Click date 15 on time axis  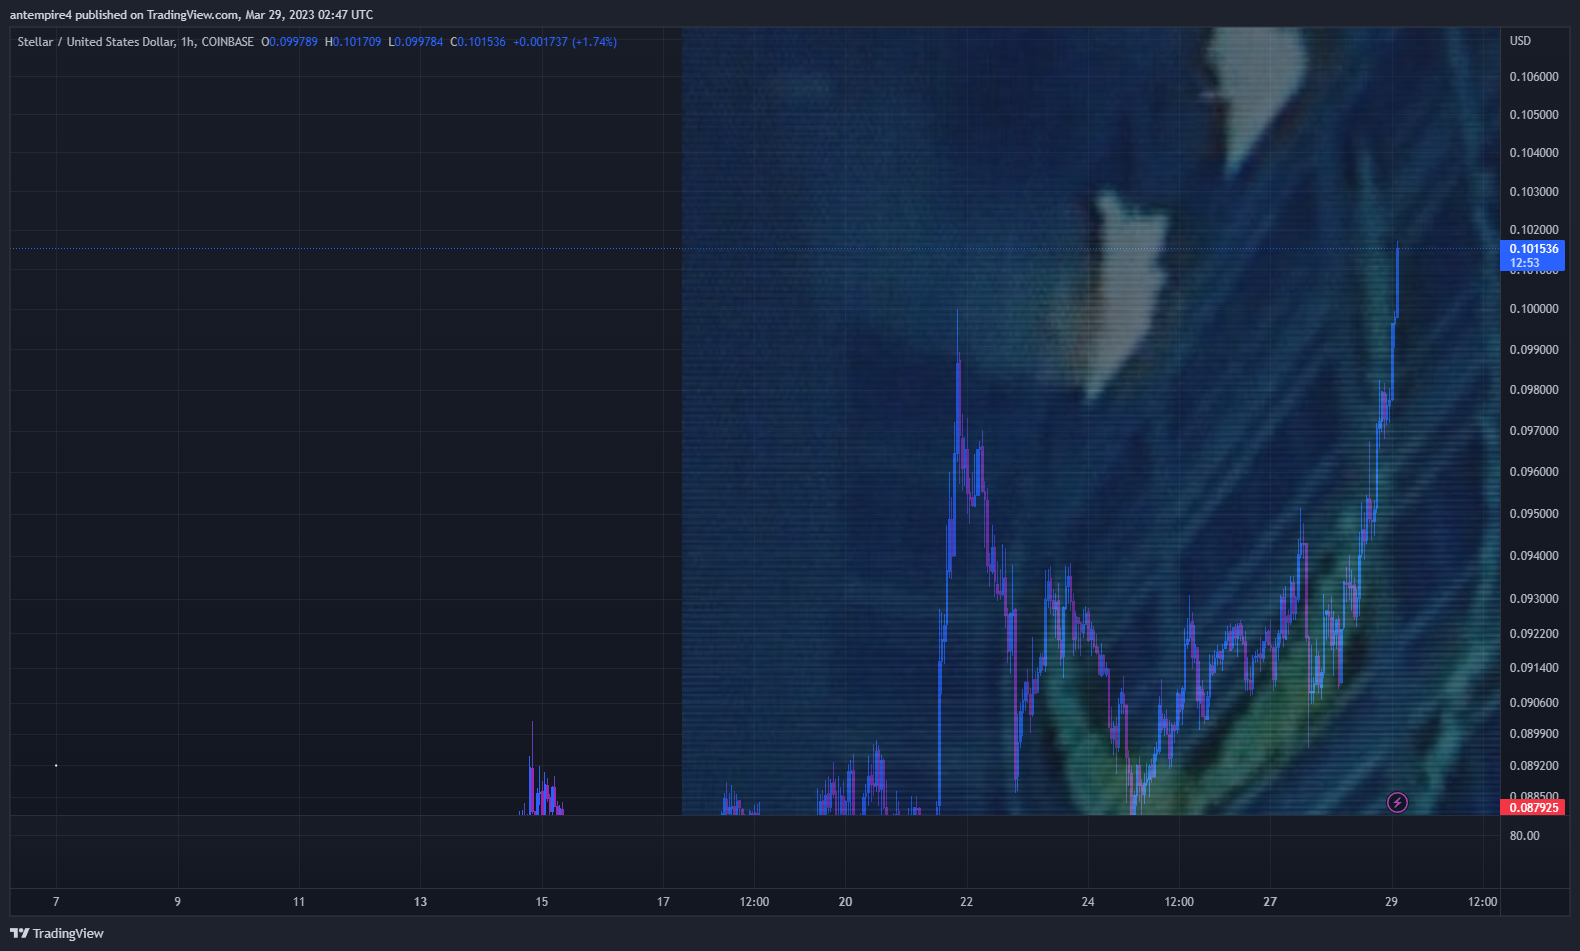542,902
